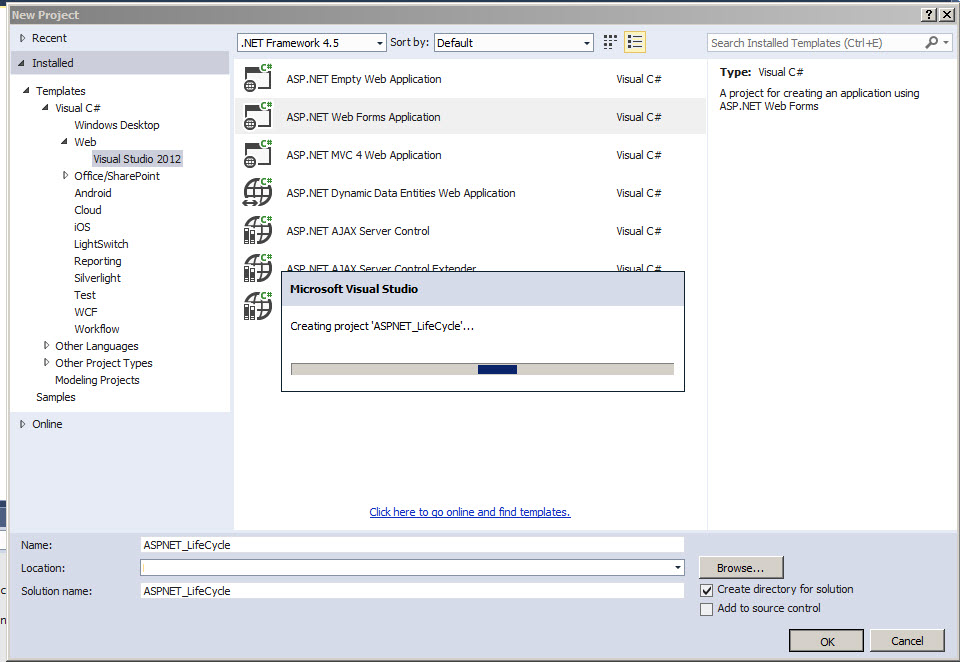Click ASP.NET Empty Web Application template icon
Viewport: 960px width, 662px height.
click(x=258, y=78)
